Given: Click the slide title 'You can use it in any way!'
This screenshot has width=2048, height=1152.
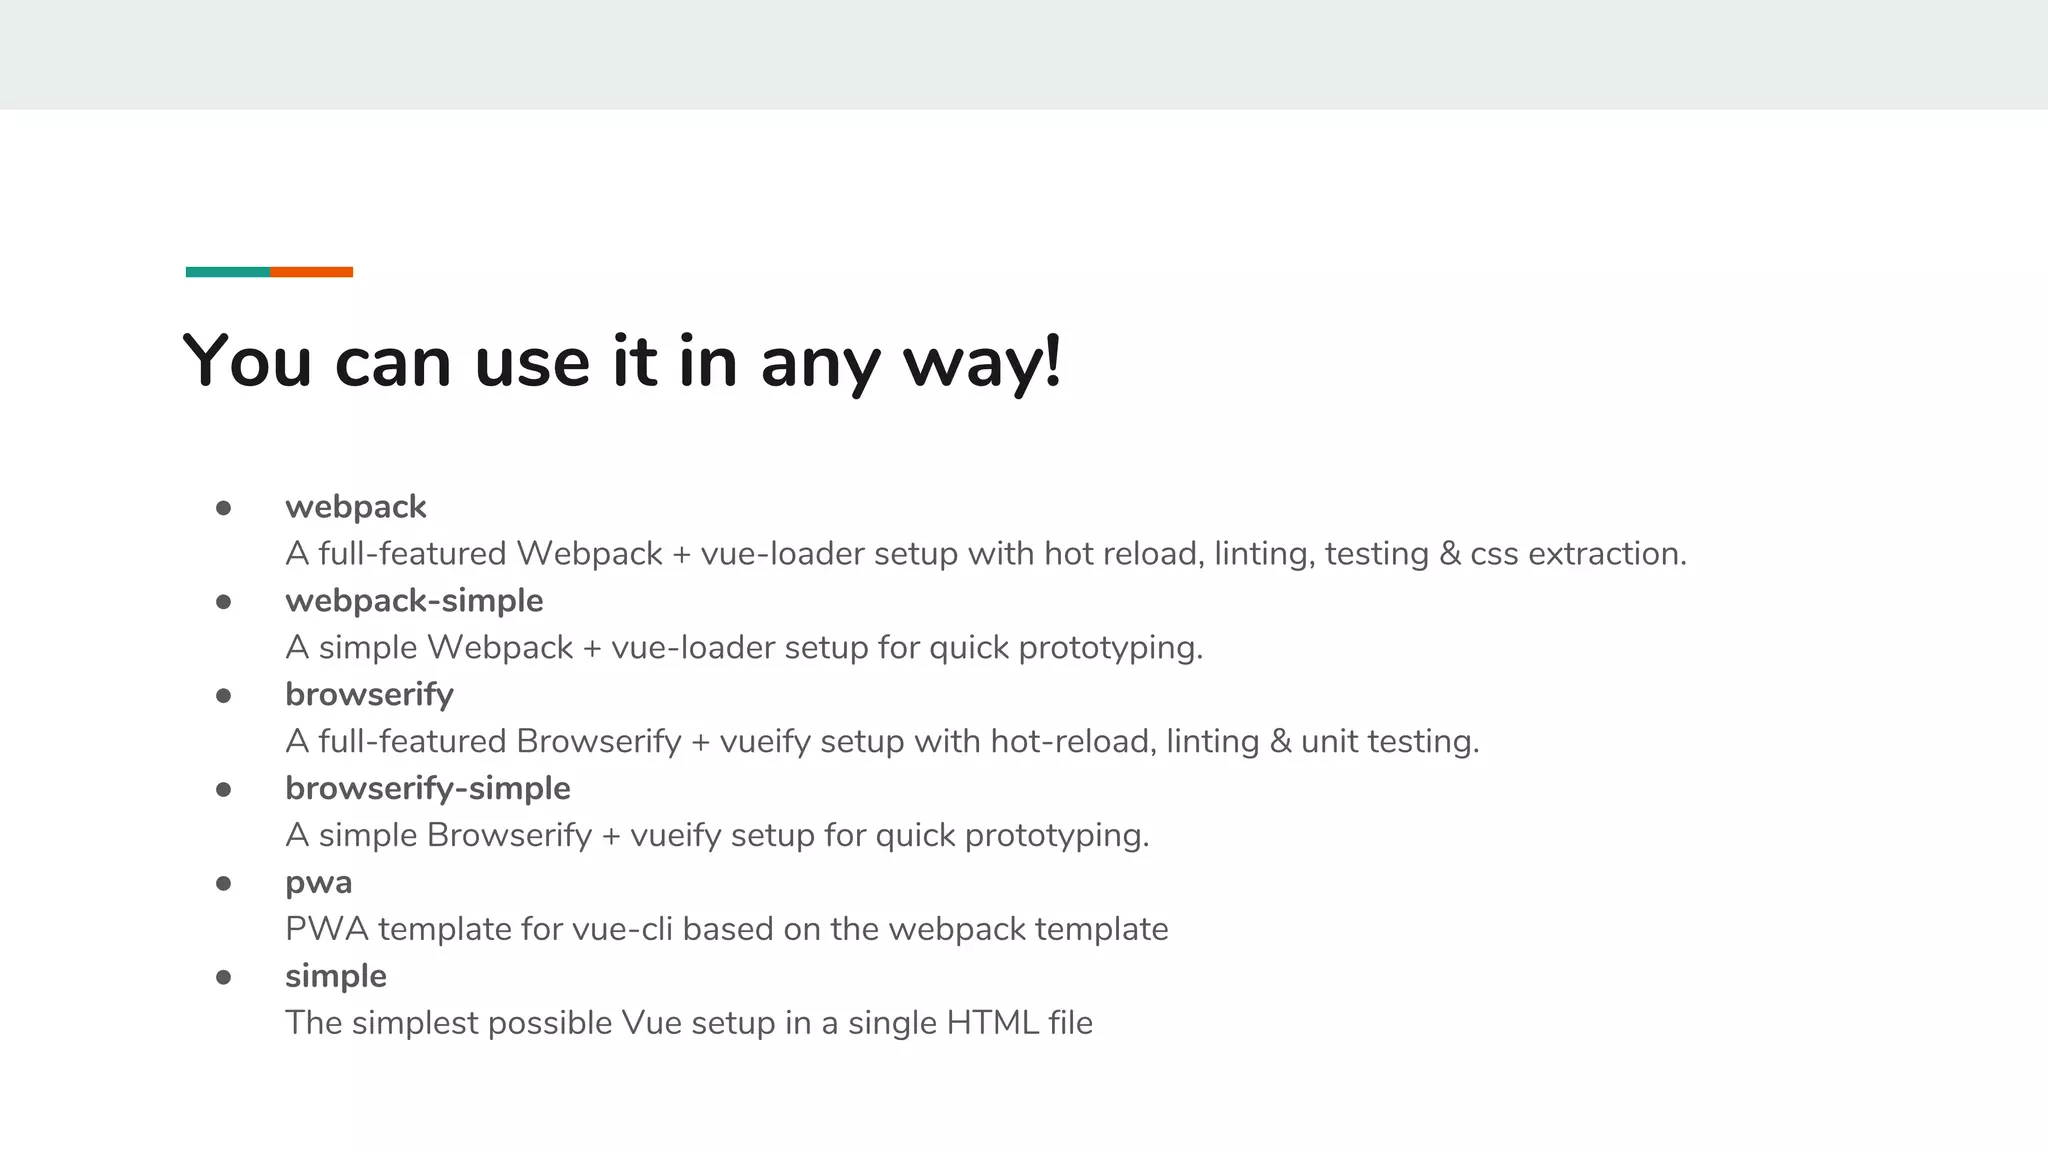Looking at the screenshot, I should tap(622, 362).
